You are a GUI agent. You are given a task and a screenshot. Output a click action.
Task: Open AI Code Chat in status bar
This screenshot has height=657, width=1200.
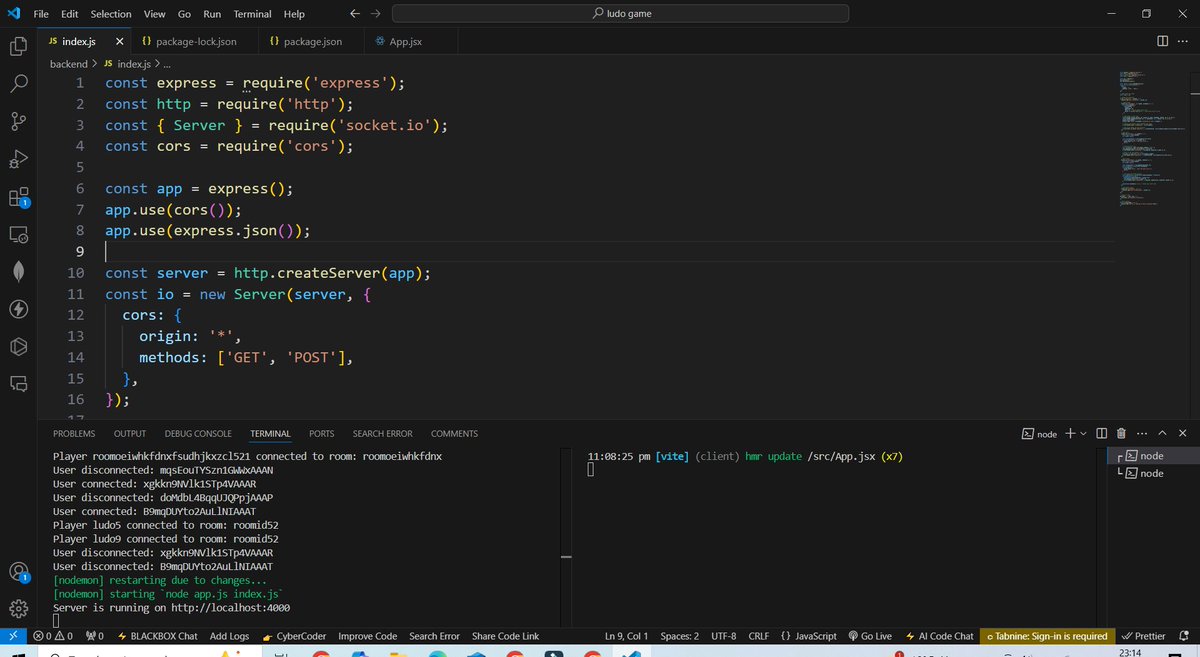938,636
